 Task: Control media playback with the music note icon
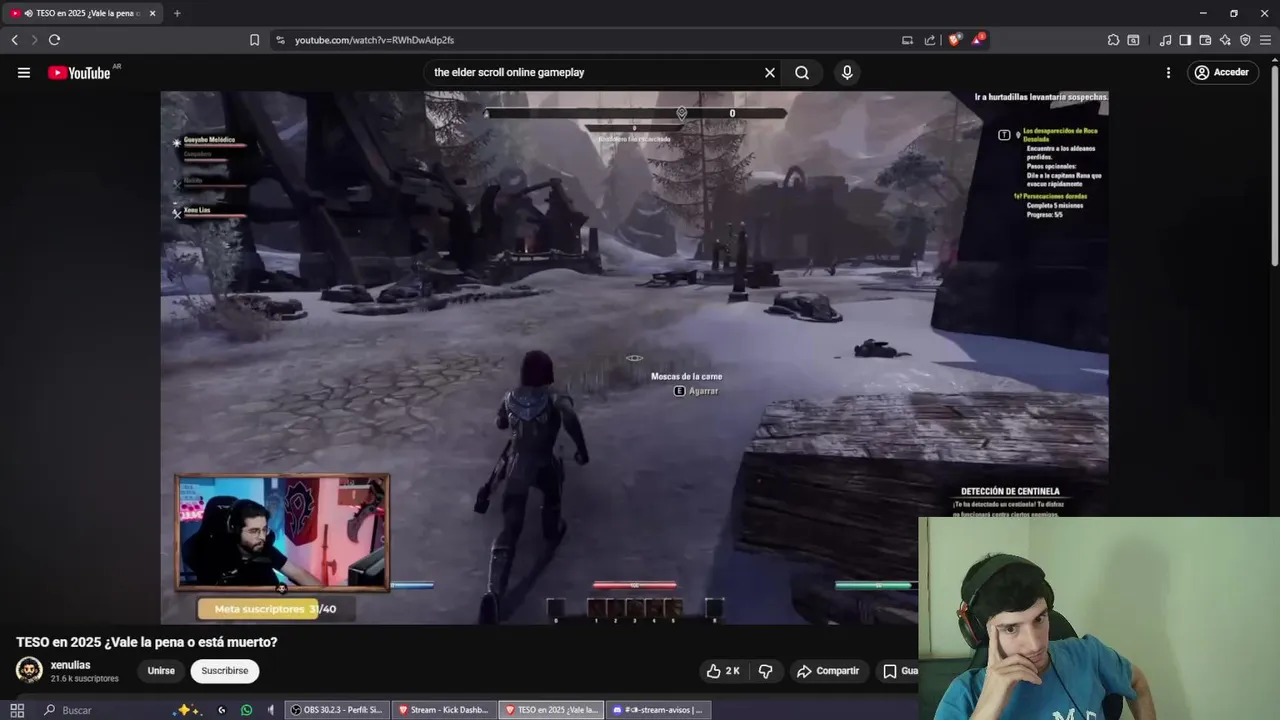tap(1165, 40)
